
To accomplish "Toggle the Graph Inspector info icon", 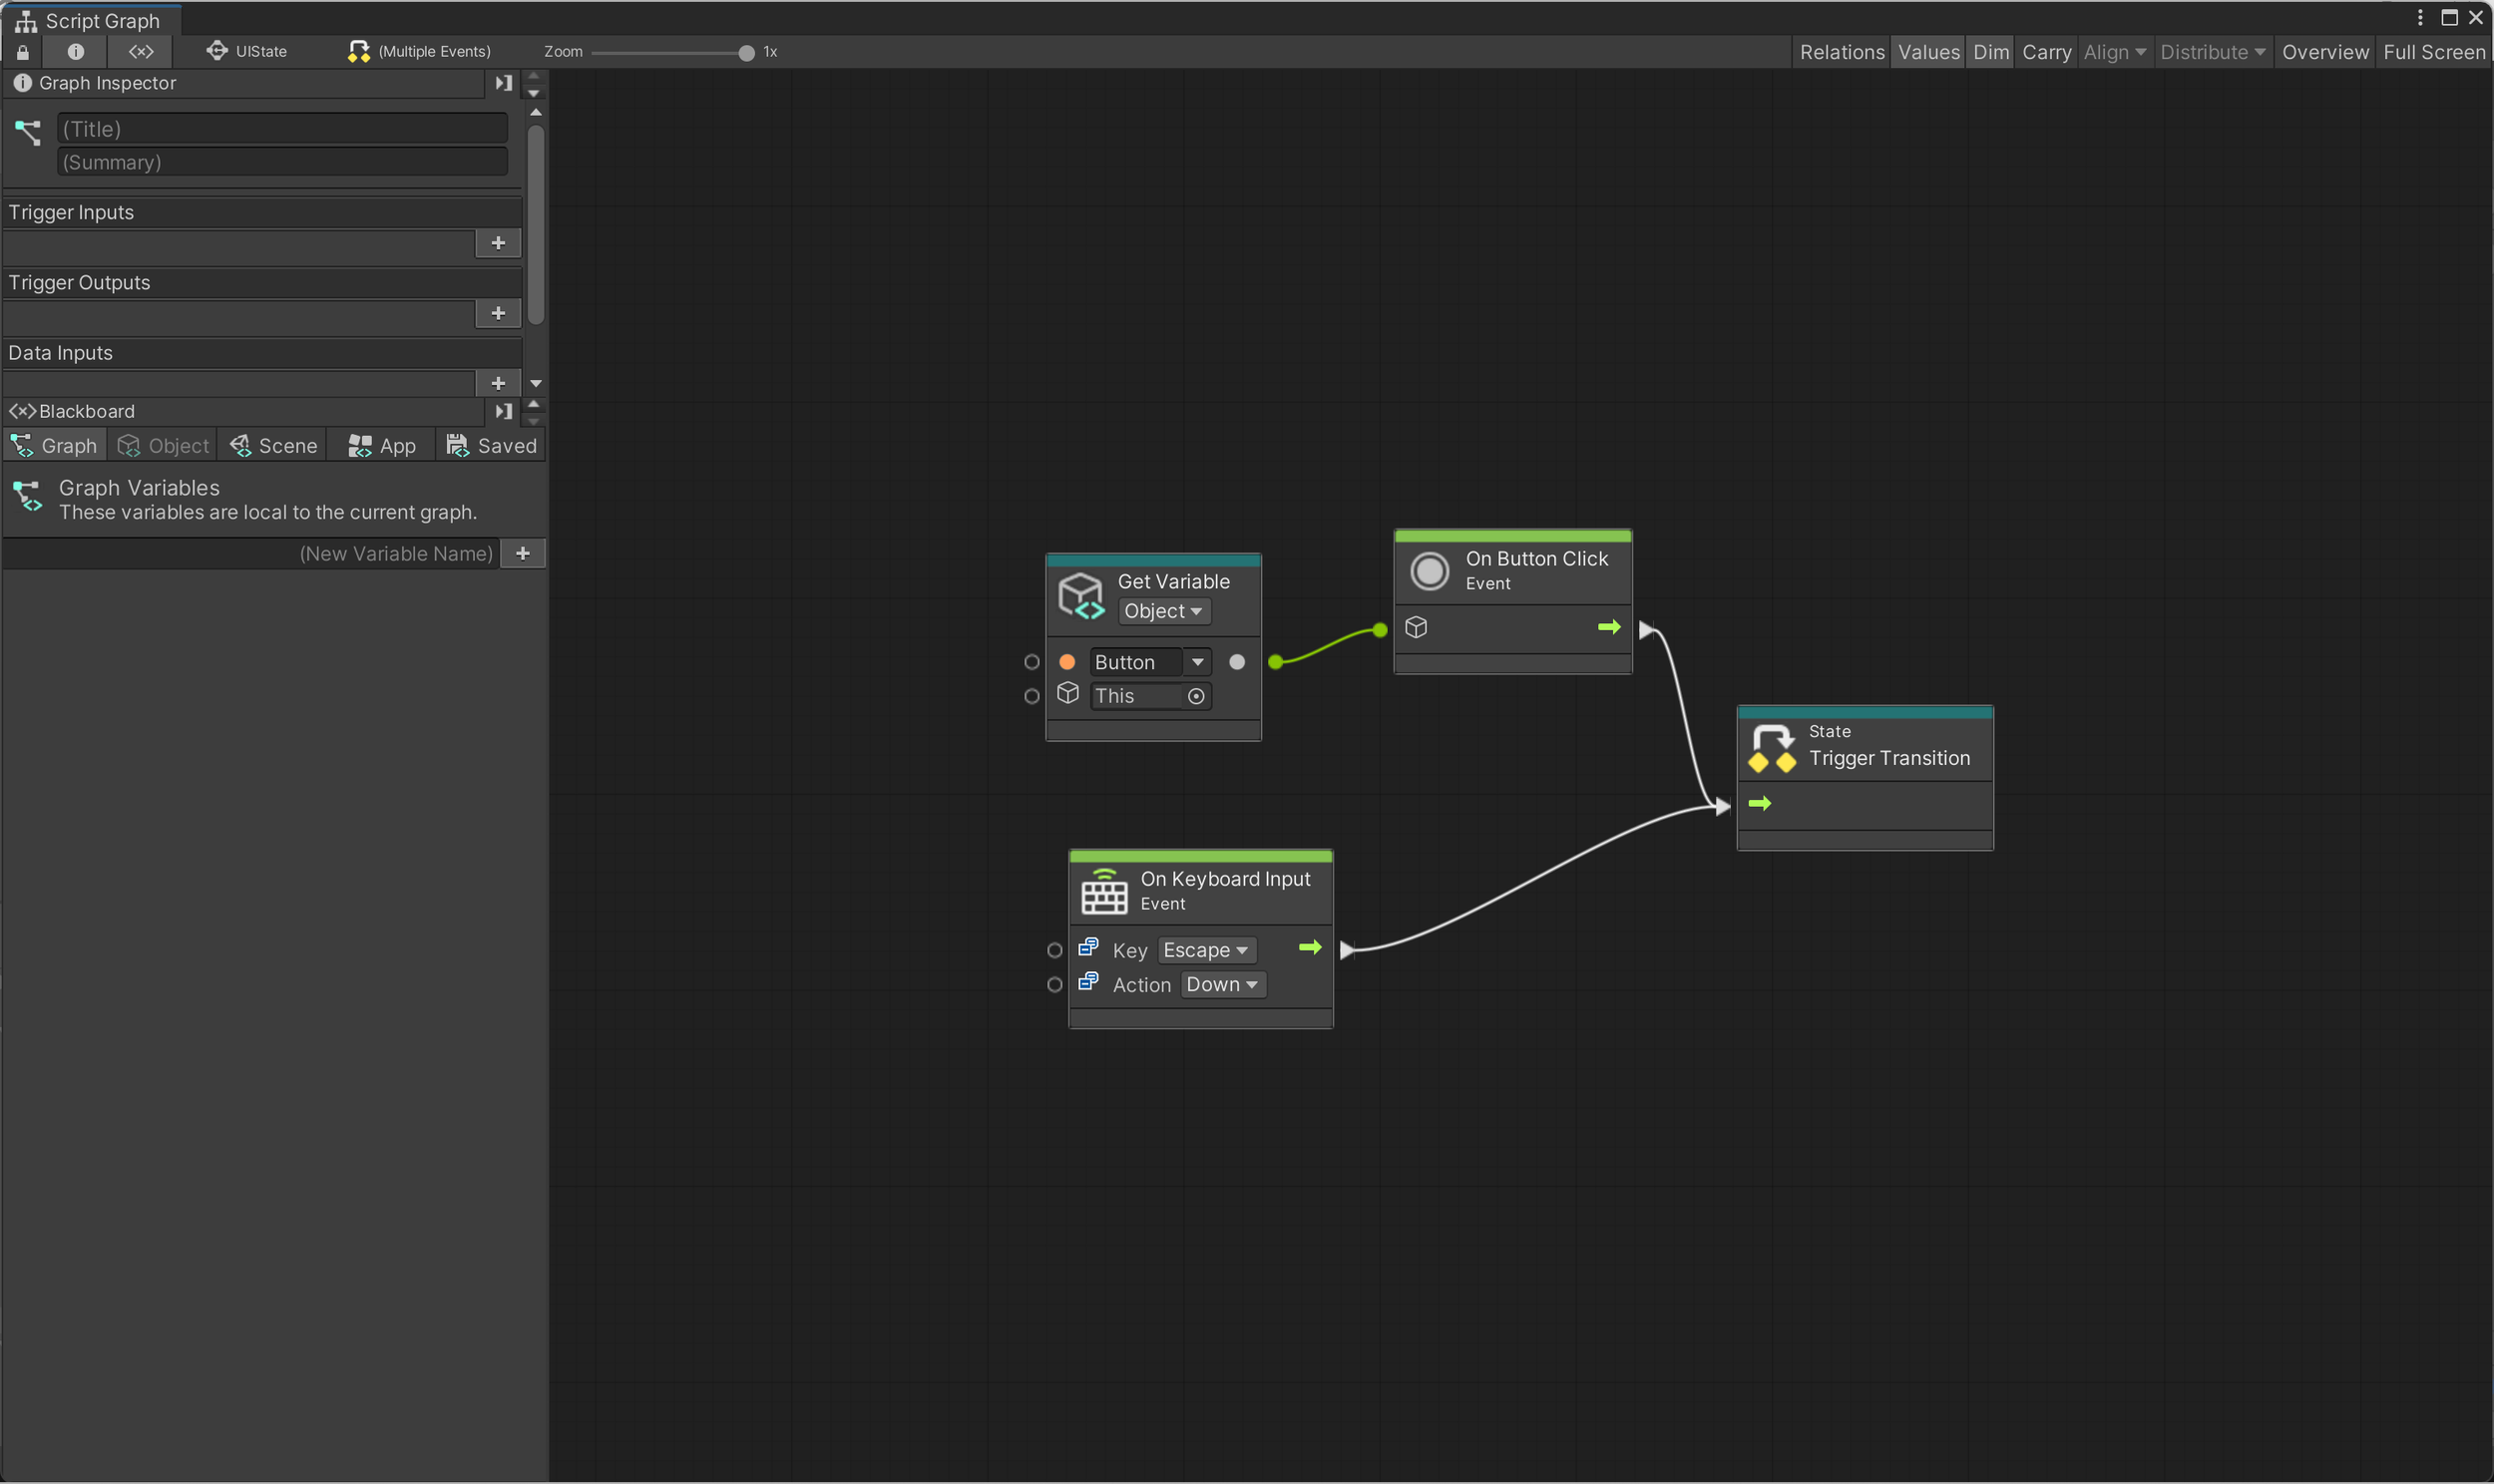I will point(76,52).
